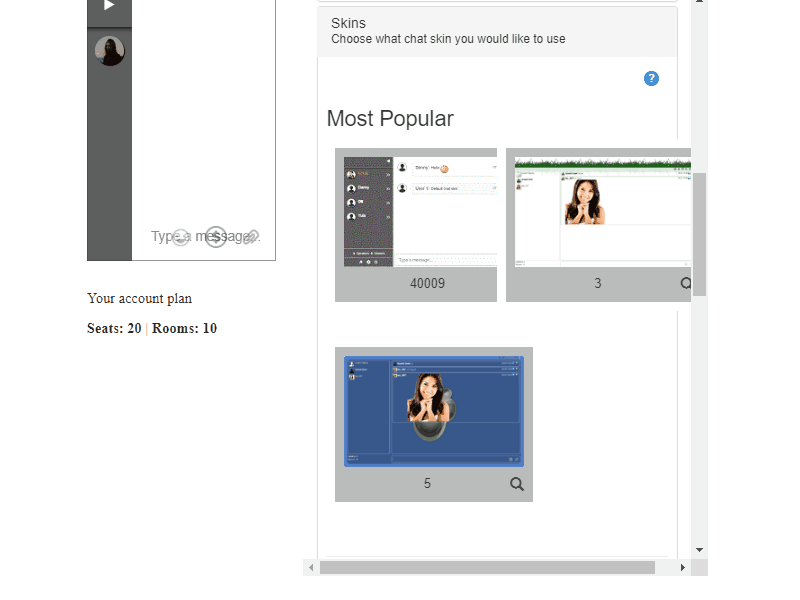This screenshot has height=600, width=800.
Task: Click the vertical scrollbar thumb
Action: click(x=699, y=233)
